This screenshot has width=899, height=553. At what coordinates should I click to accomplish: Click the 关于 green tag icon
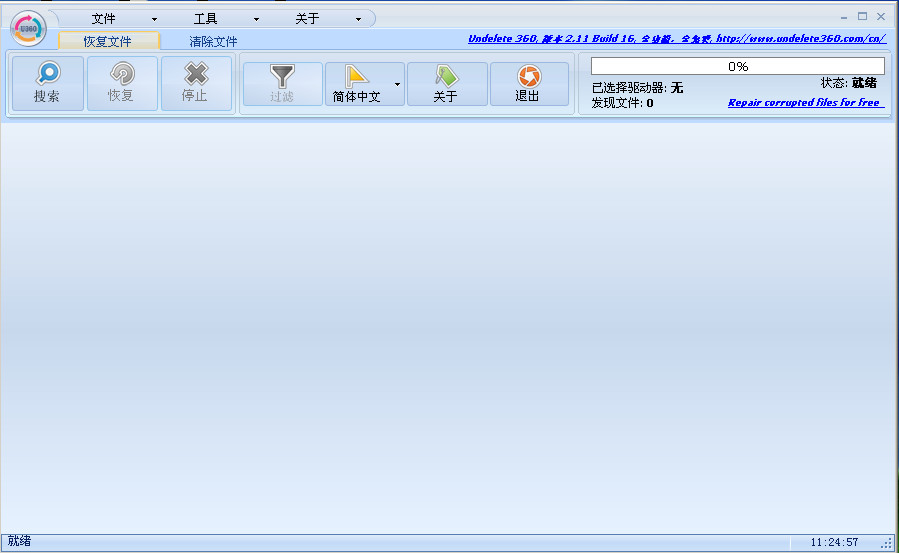pos(446,76)
